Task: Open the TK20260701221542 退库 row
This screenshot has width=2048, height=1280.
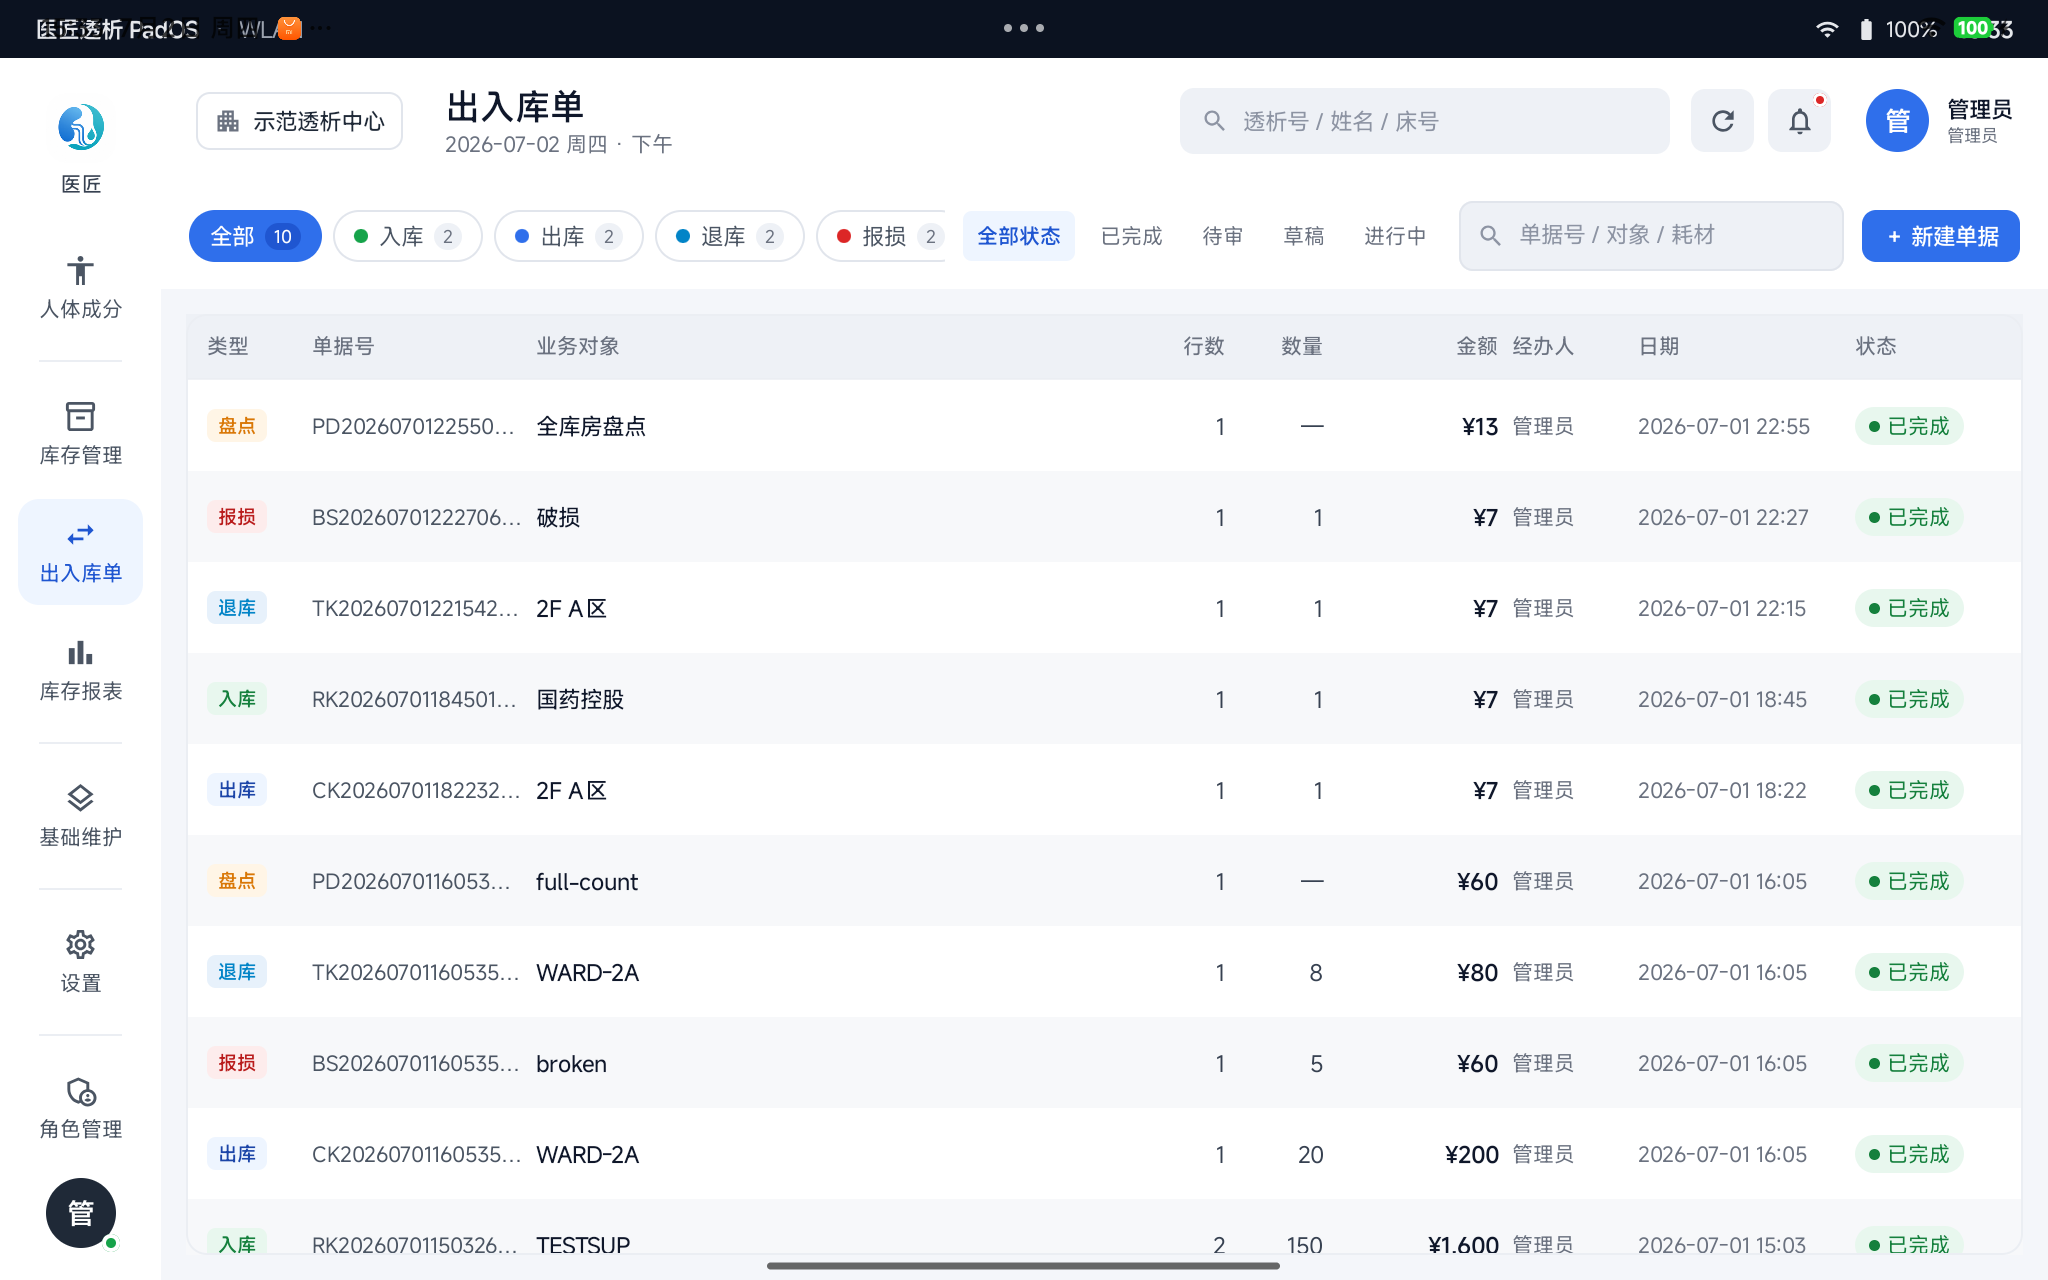Action: [1104, 608]
